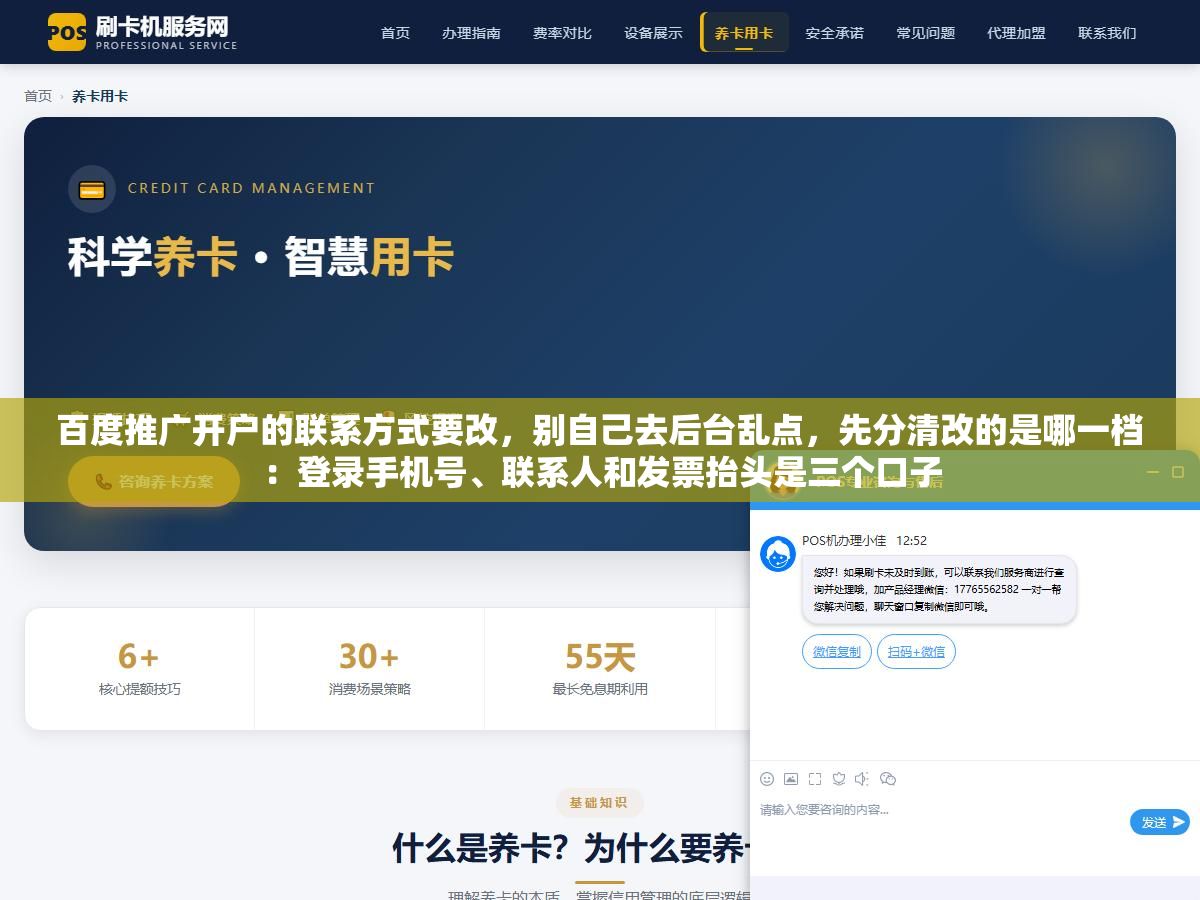1200x900 pixels.
Task: Click the POS机办理小佳 agent avatar
Action: tap(778, 554)
